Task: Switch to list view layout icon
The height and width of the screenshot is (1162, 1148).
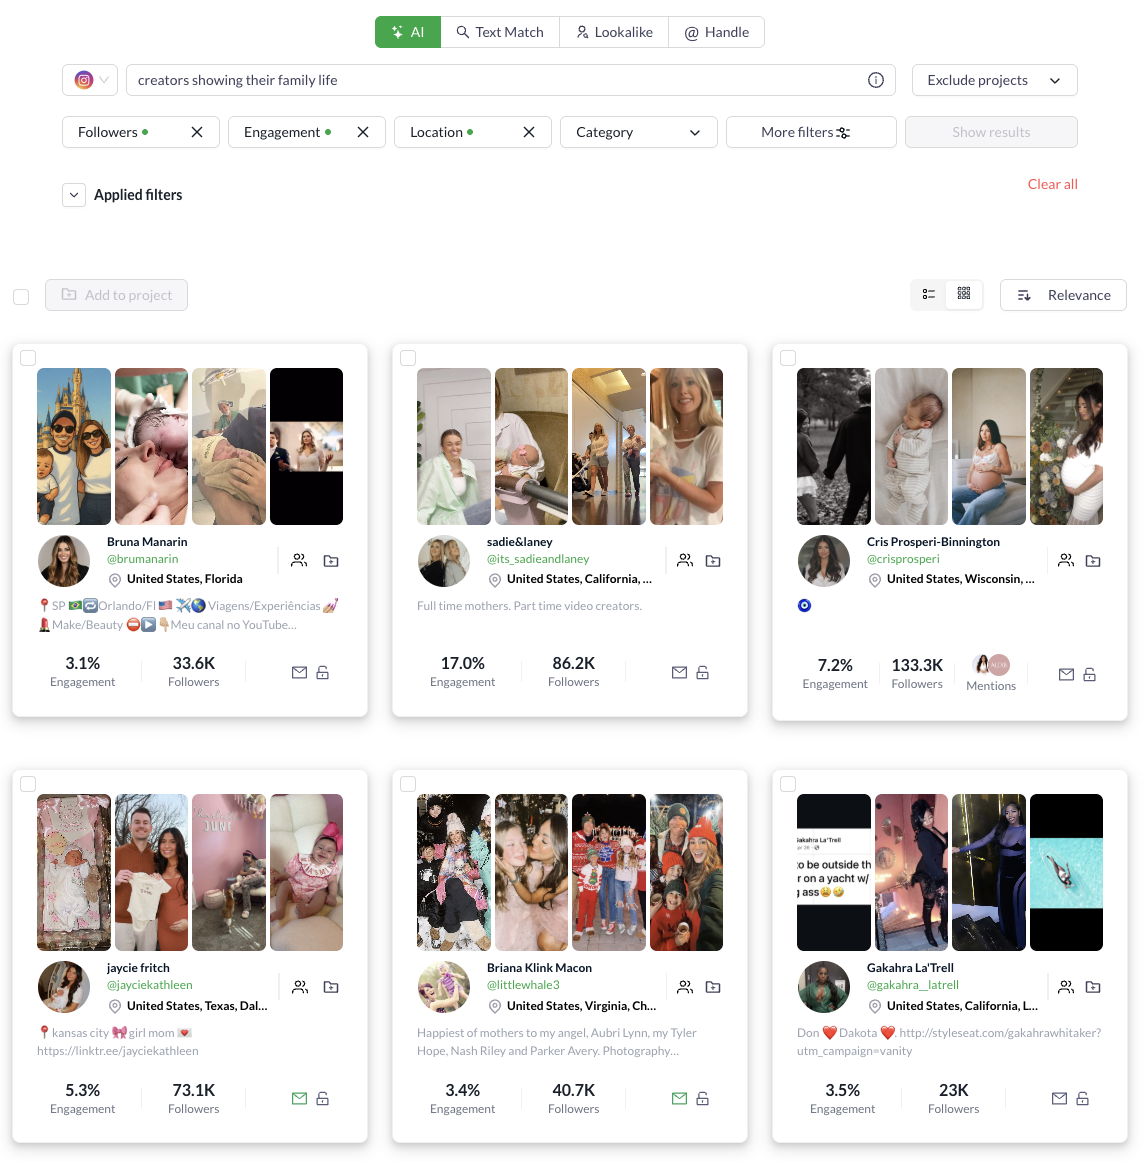Action: [x=929, y=294]
